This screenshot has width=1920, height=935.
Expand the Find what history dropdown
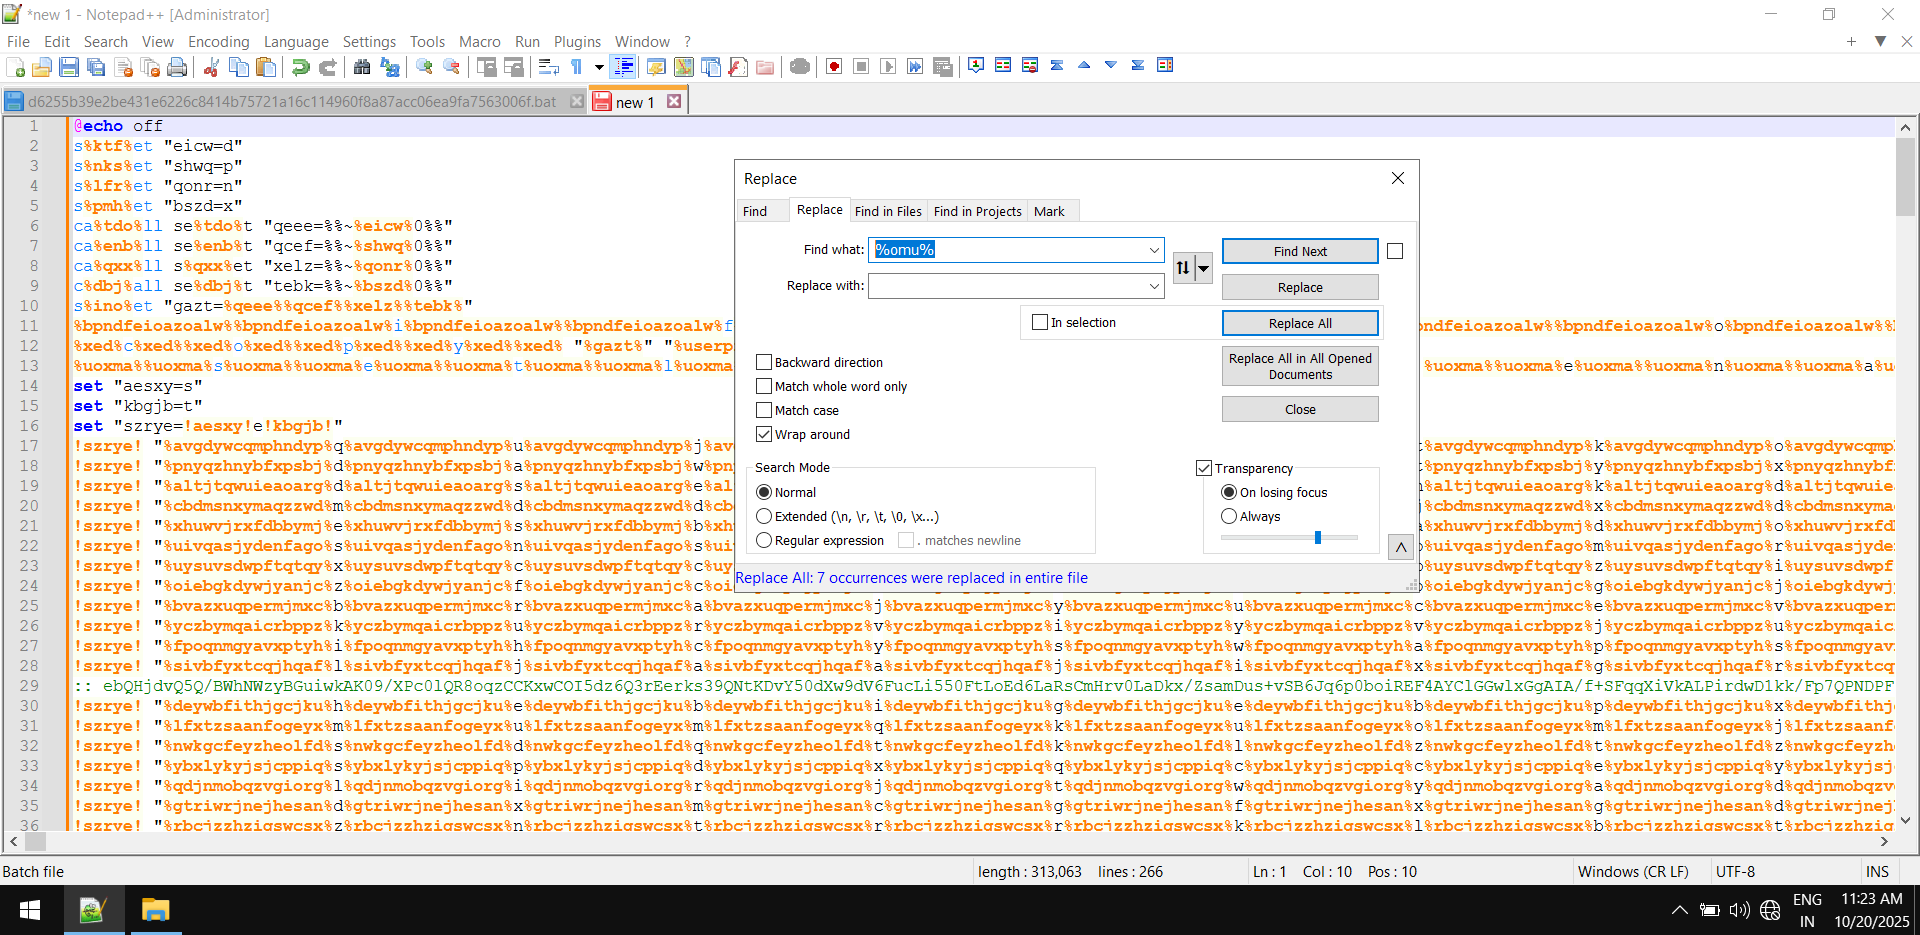(x=1154, y=250)
